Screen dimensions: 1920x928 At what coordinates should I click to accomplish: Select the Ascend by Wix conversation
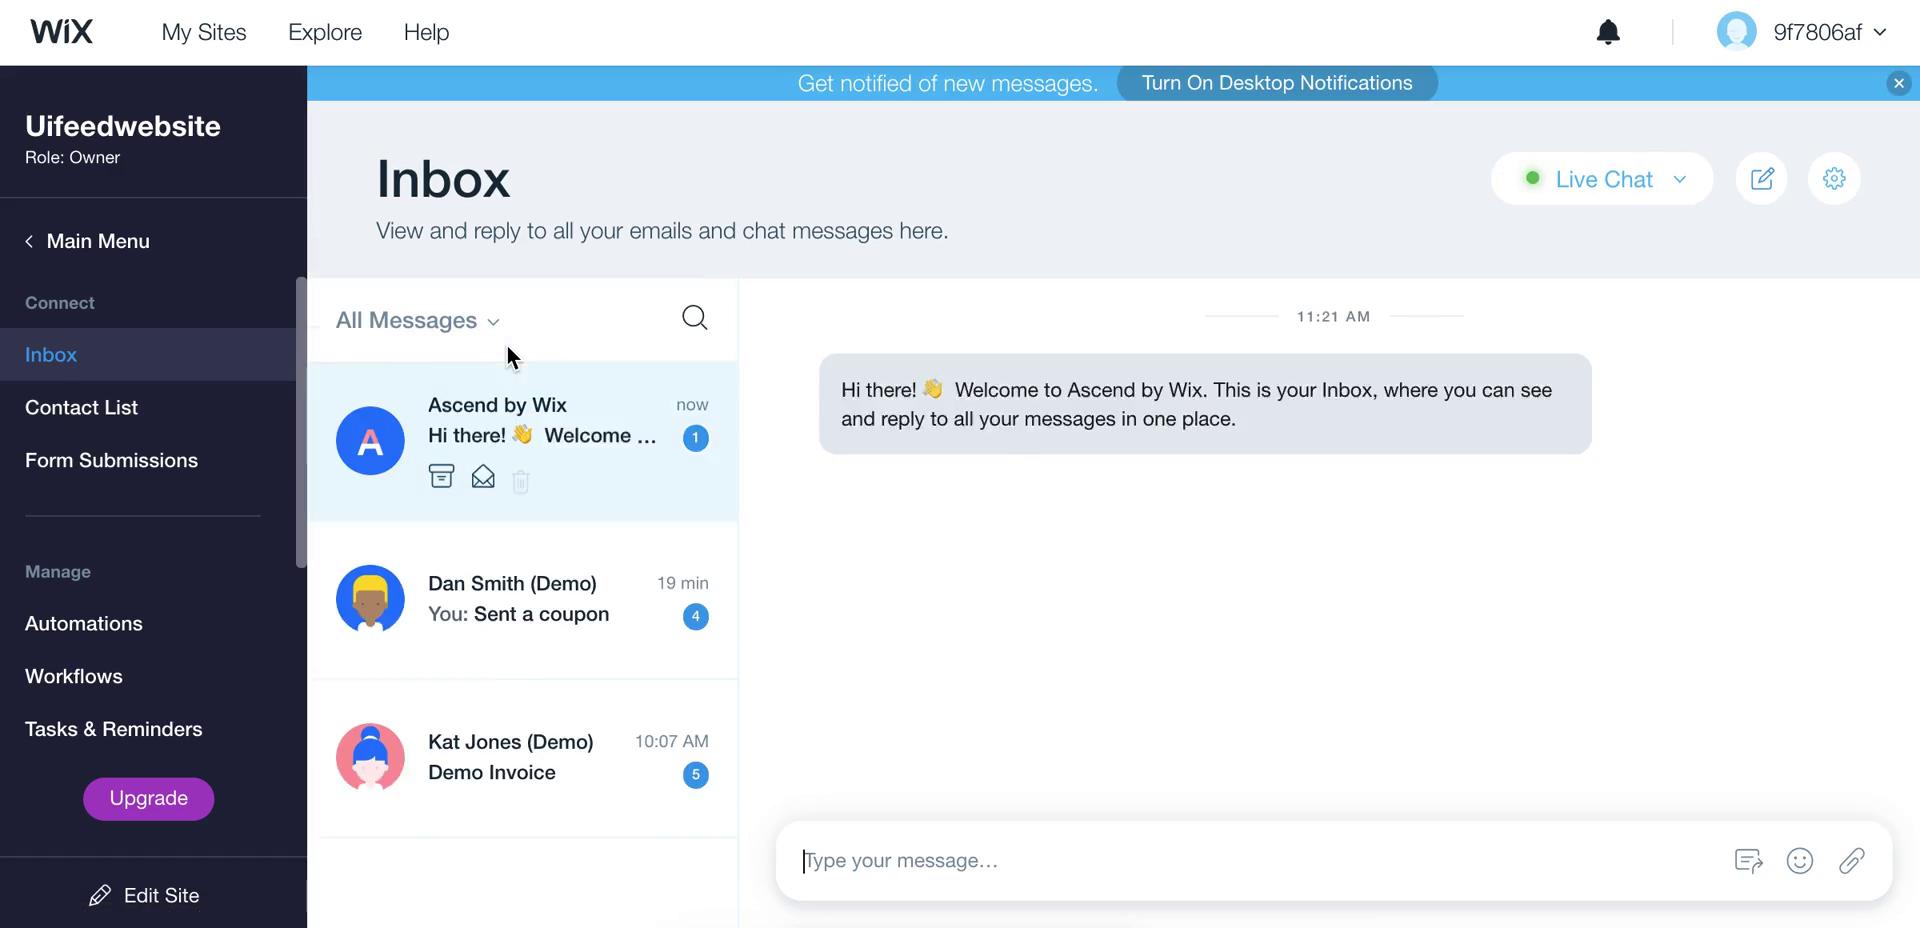point(523,441)
